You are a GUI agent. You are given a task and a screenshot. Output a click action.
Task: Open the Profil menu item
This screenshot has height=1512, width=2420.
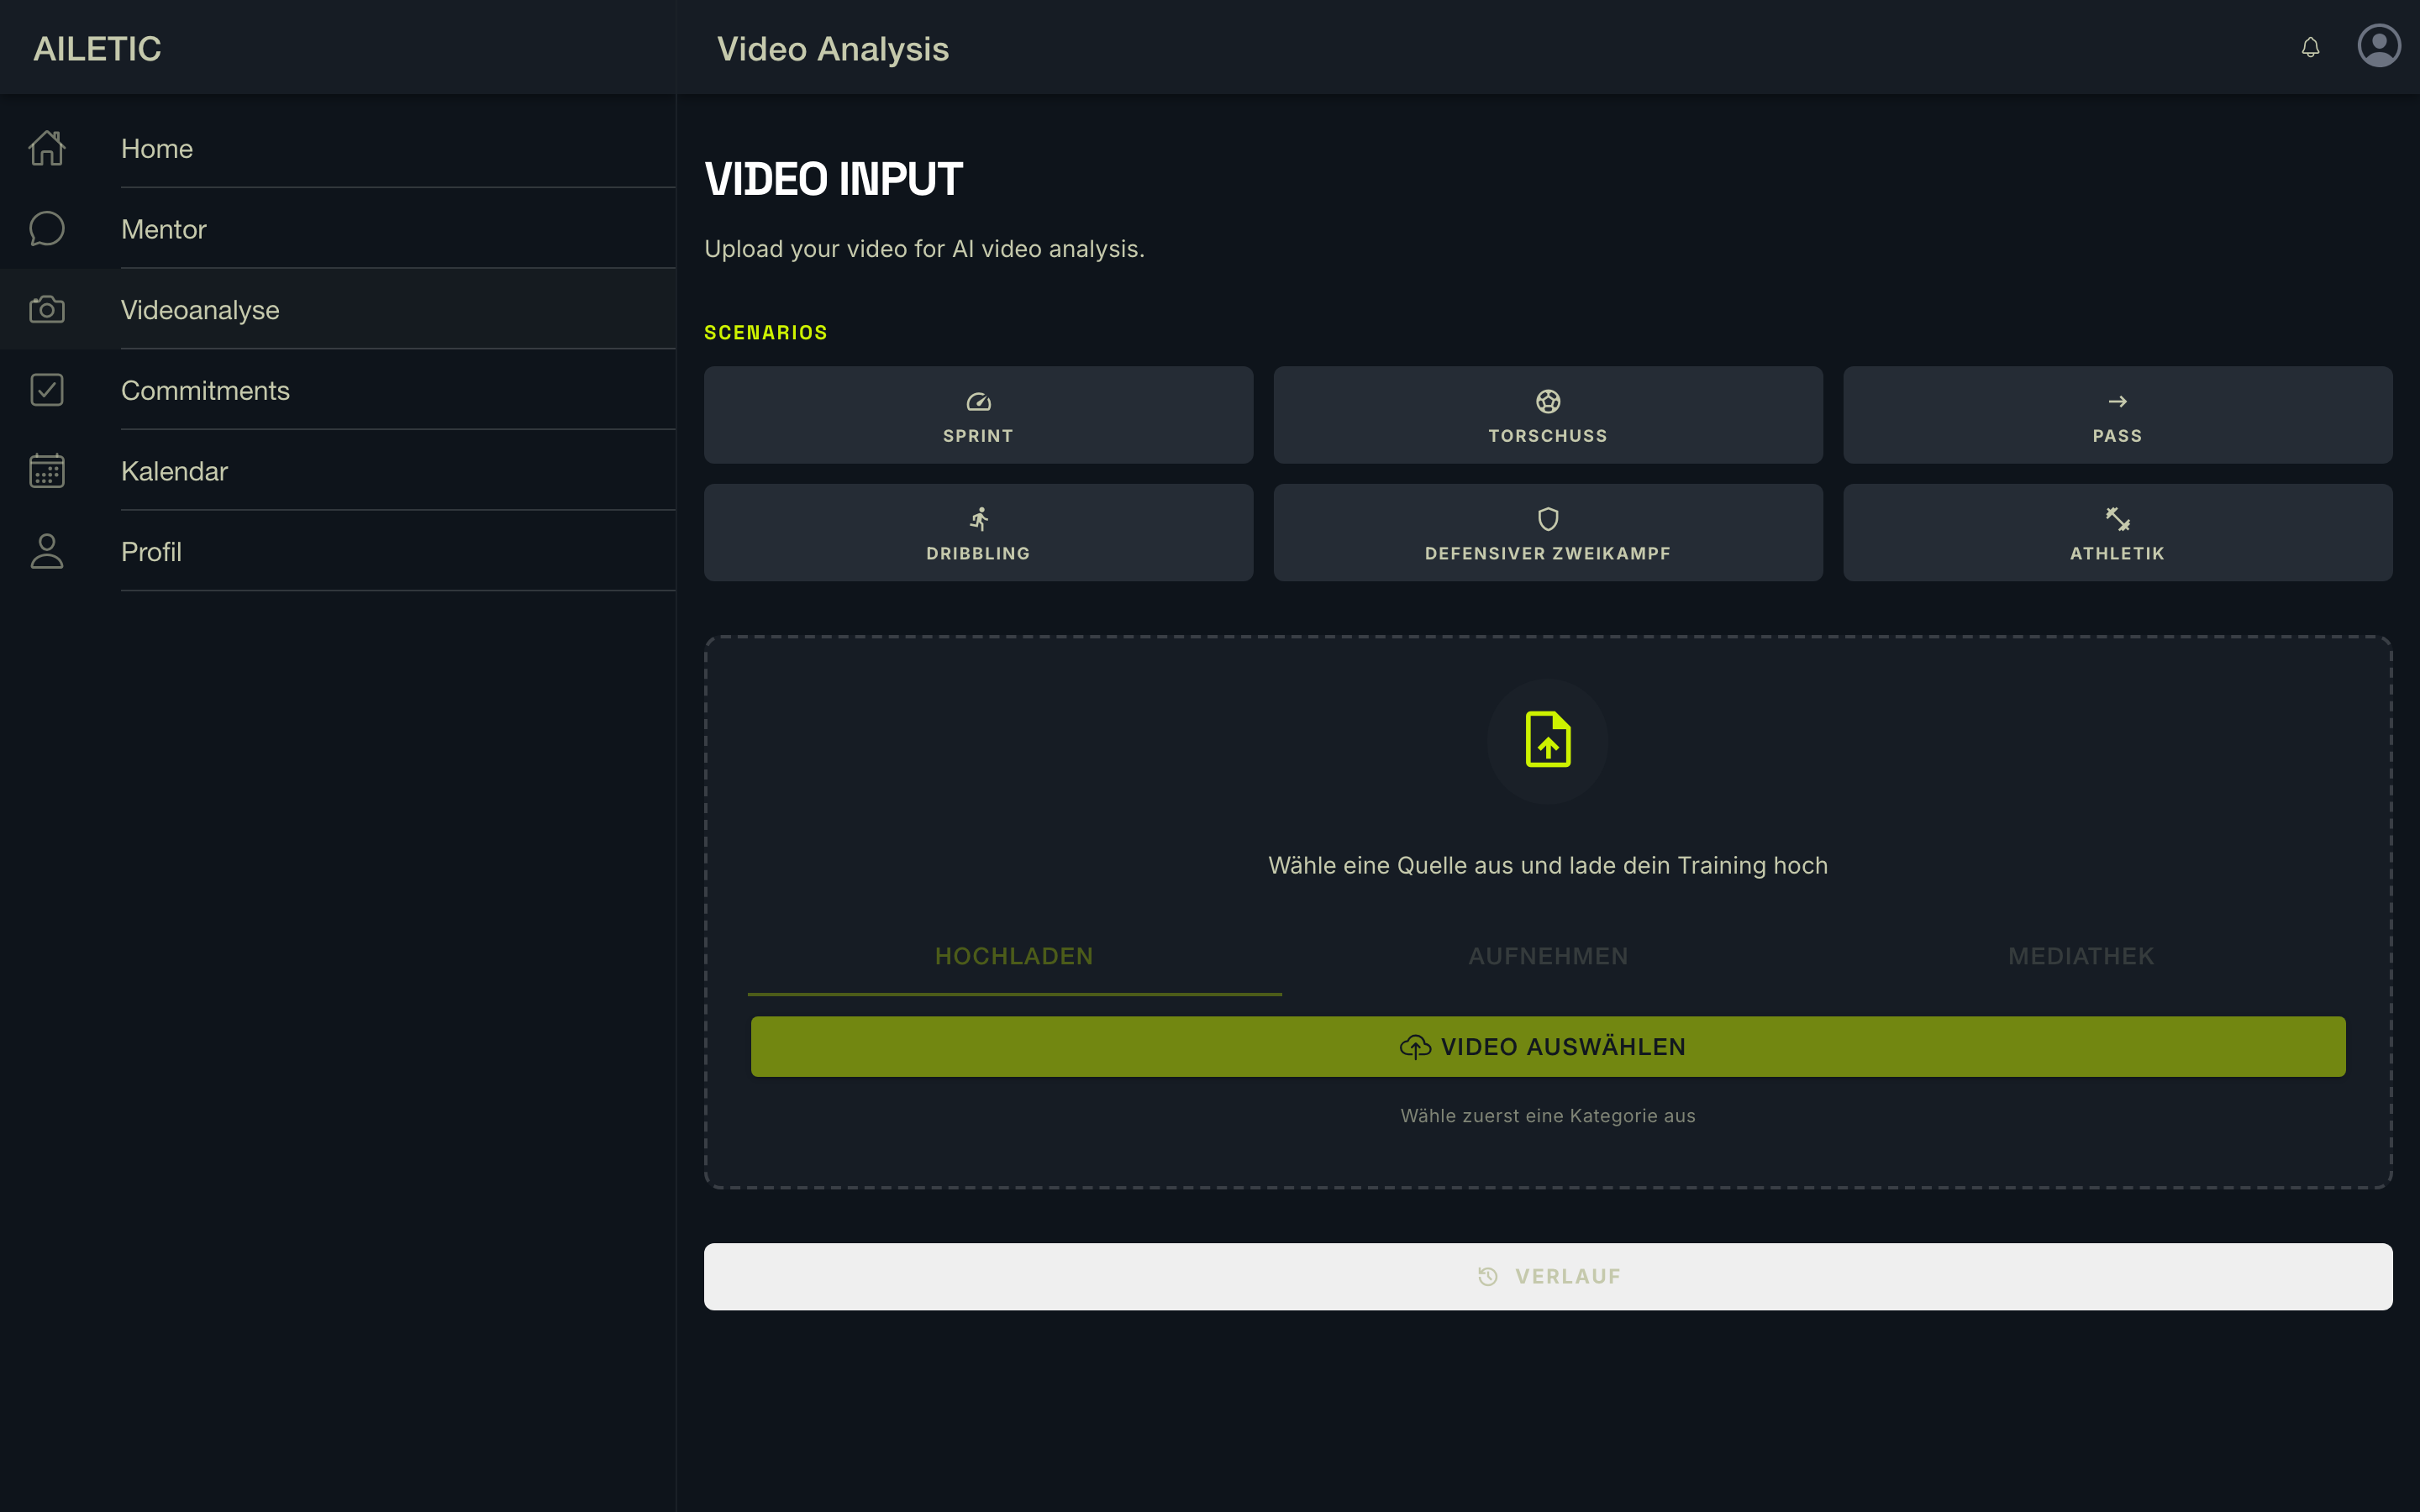coord(338,551)
